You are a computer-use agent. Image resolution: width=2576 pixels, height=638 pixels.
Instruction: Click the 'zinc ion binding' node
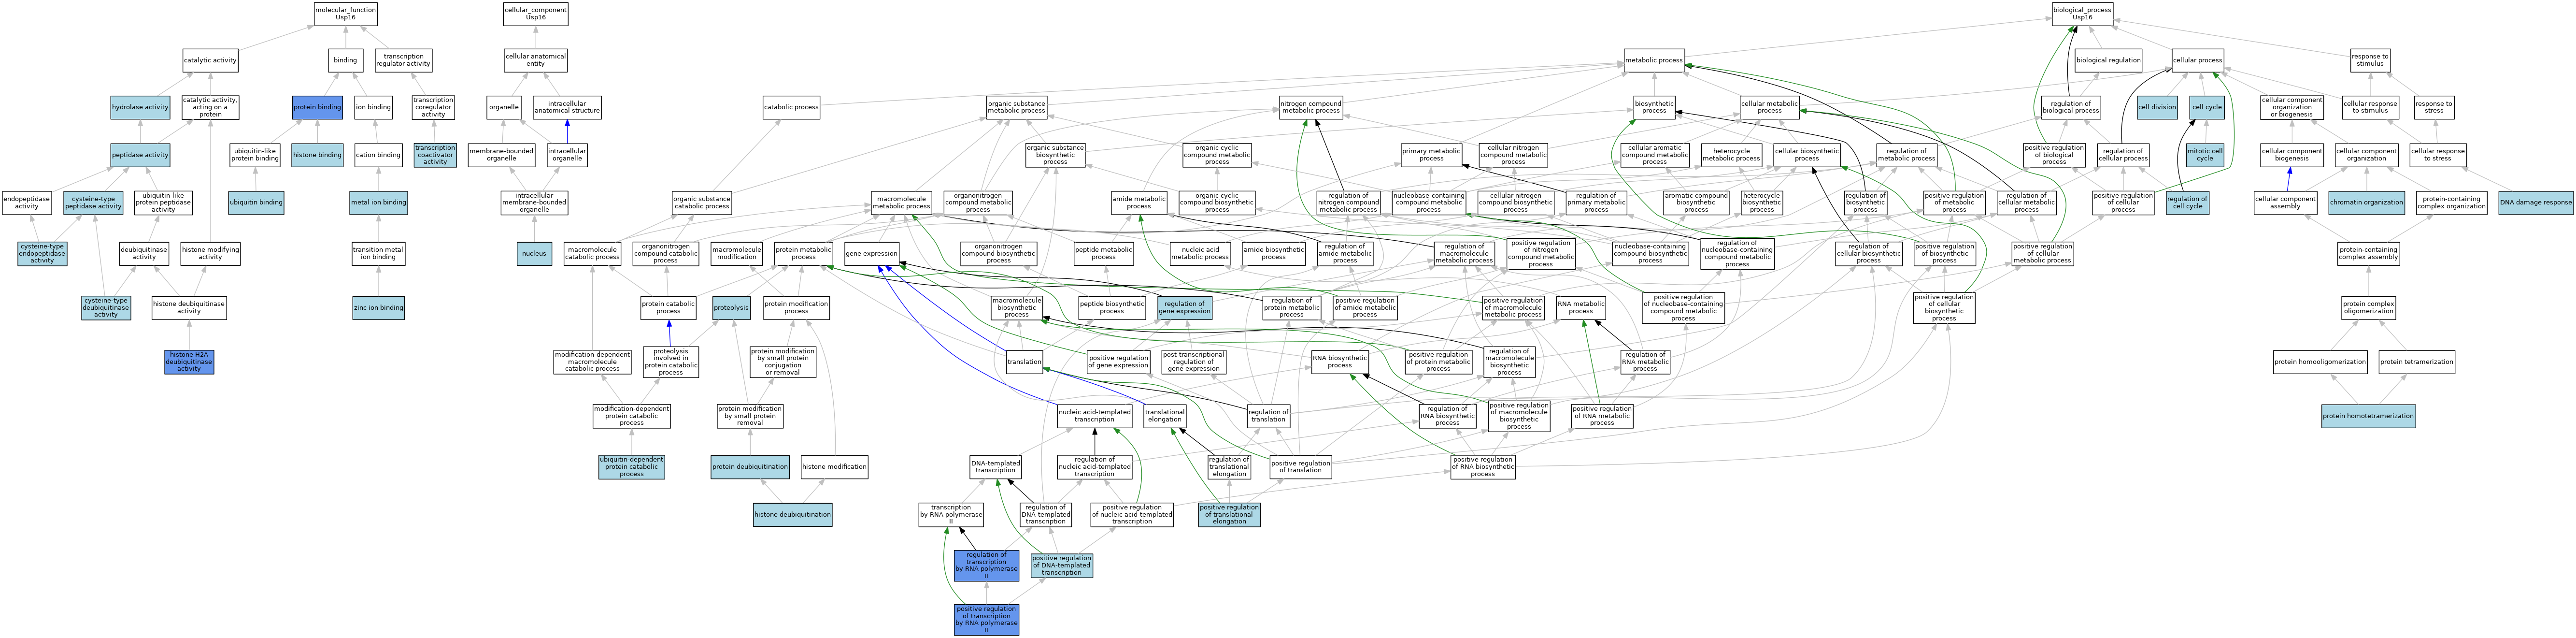click(x=378, y=308)
